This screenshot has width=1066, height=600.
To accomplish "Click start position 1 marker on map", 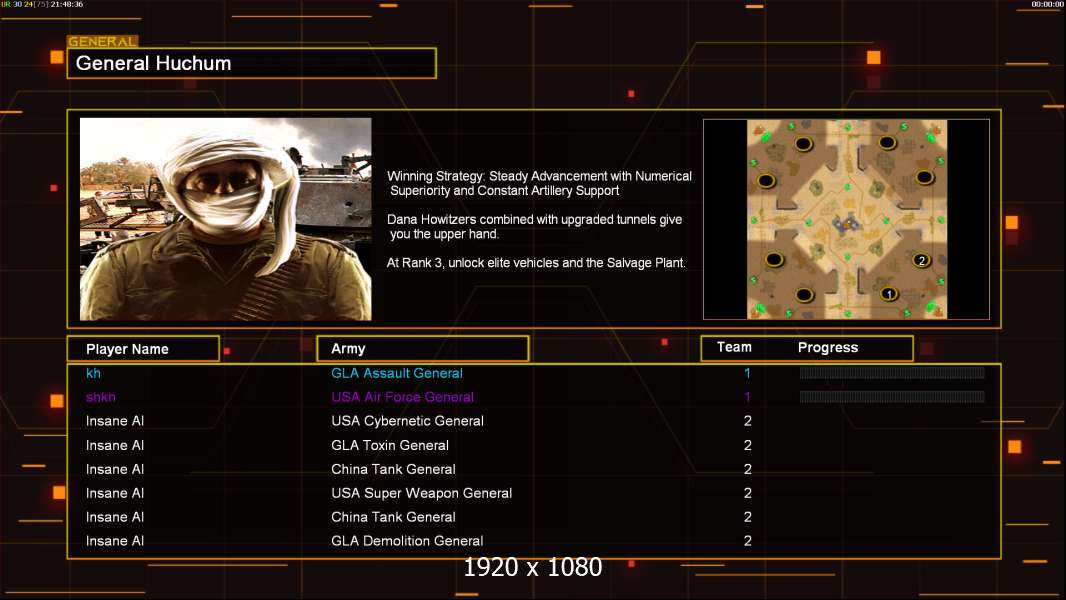I will click(x=889, y=294).
